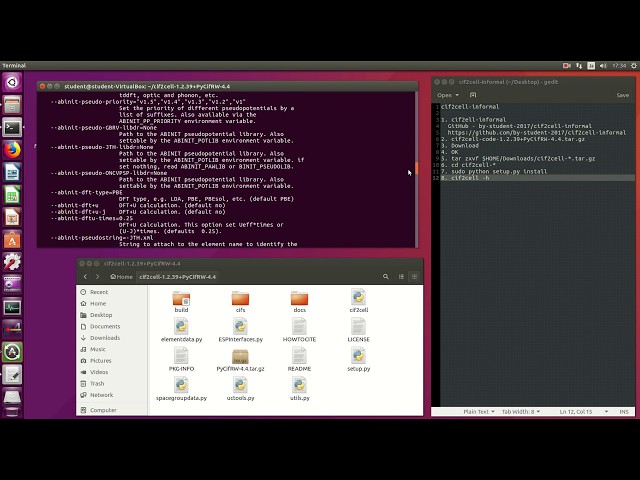The image size is (640, 480).
Task: Select the ESPInterfaces.py file
Action: 240,330
